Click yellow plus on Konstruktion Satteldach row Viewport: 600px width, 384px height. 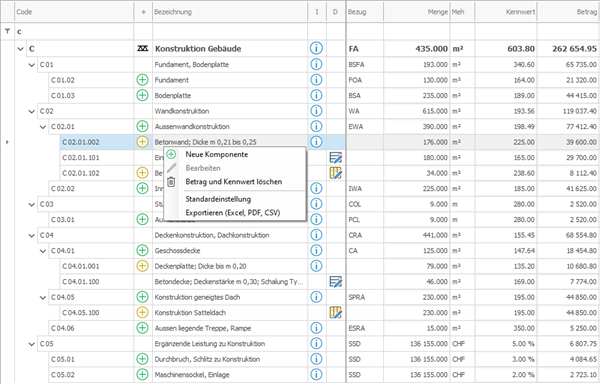coord(142,312)
